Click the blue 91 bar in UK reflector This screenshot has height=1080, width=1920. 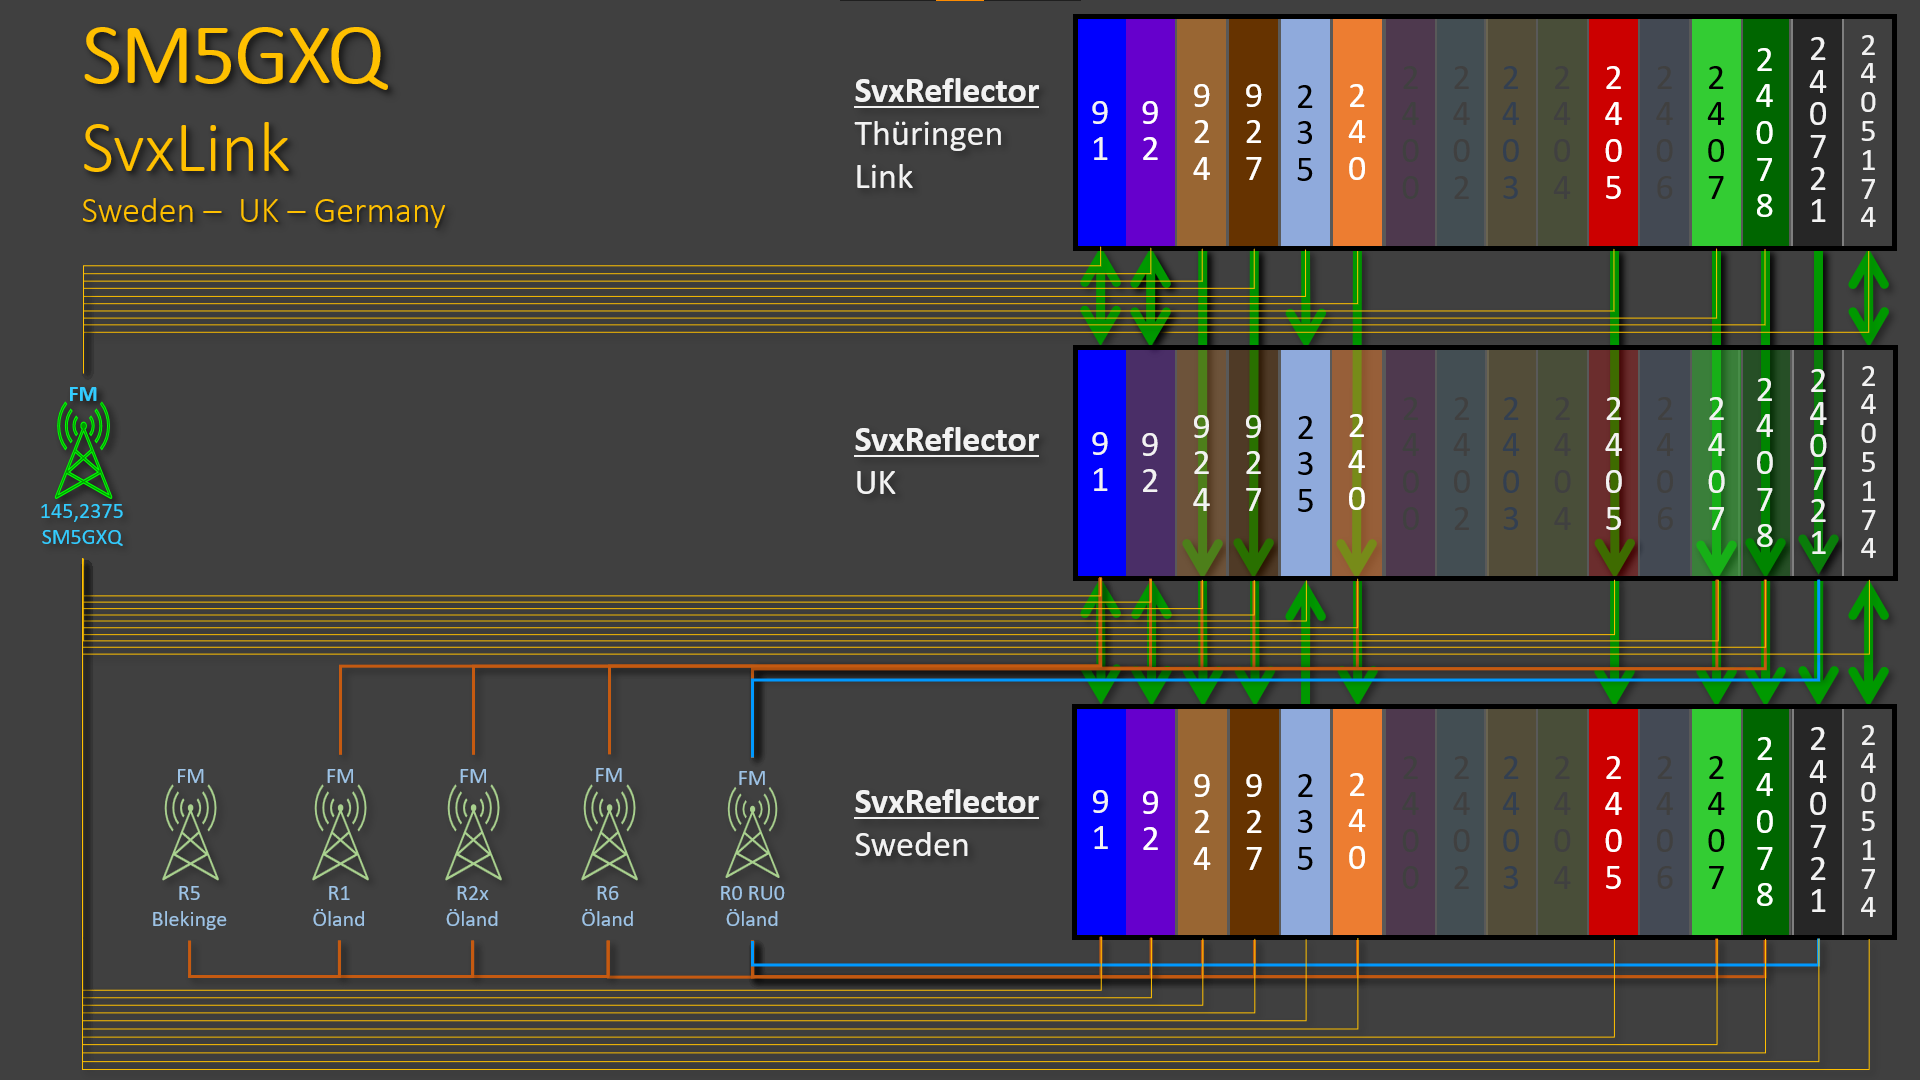[1101, 462]
